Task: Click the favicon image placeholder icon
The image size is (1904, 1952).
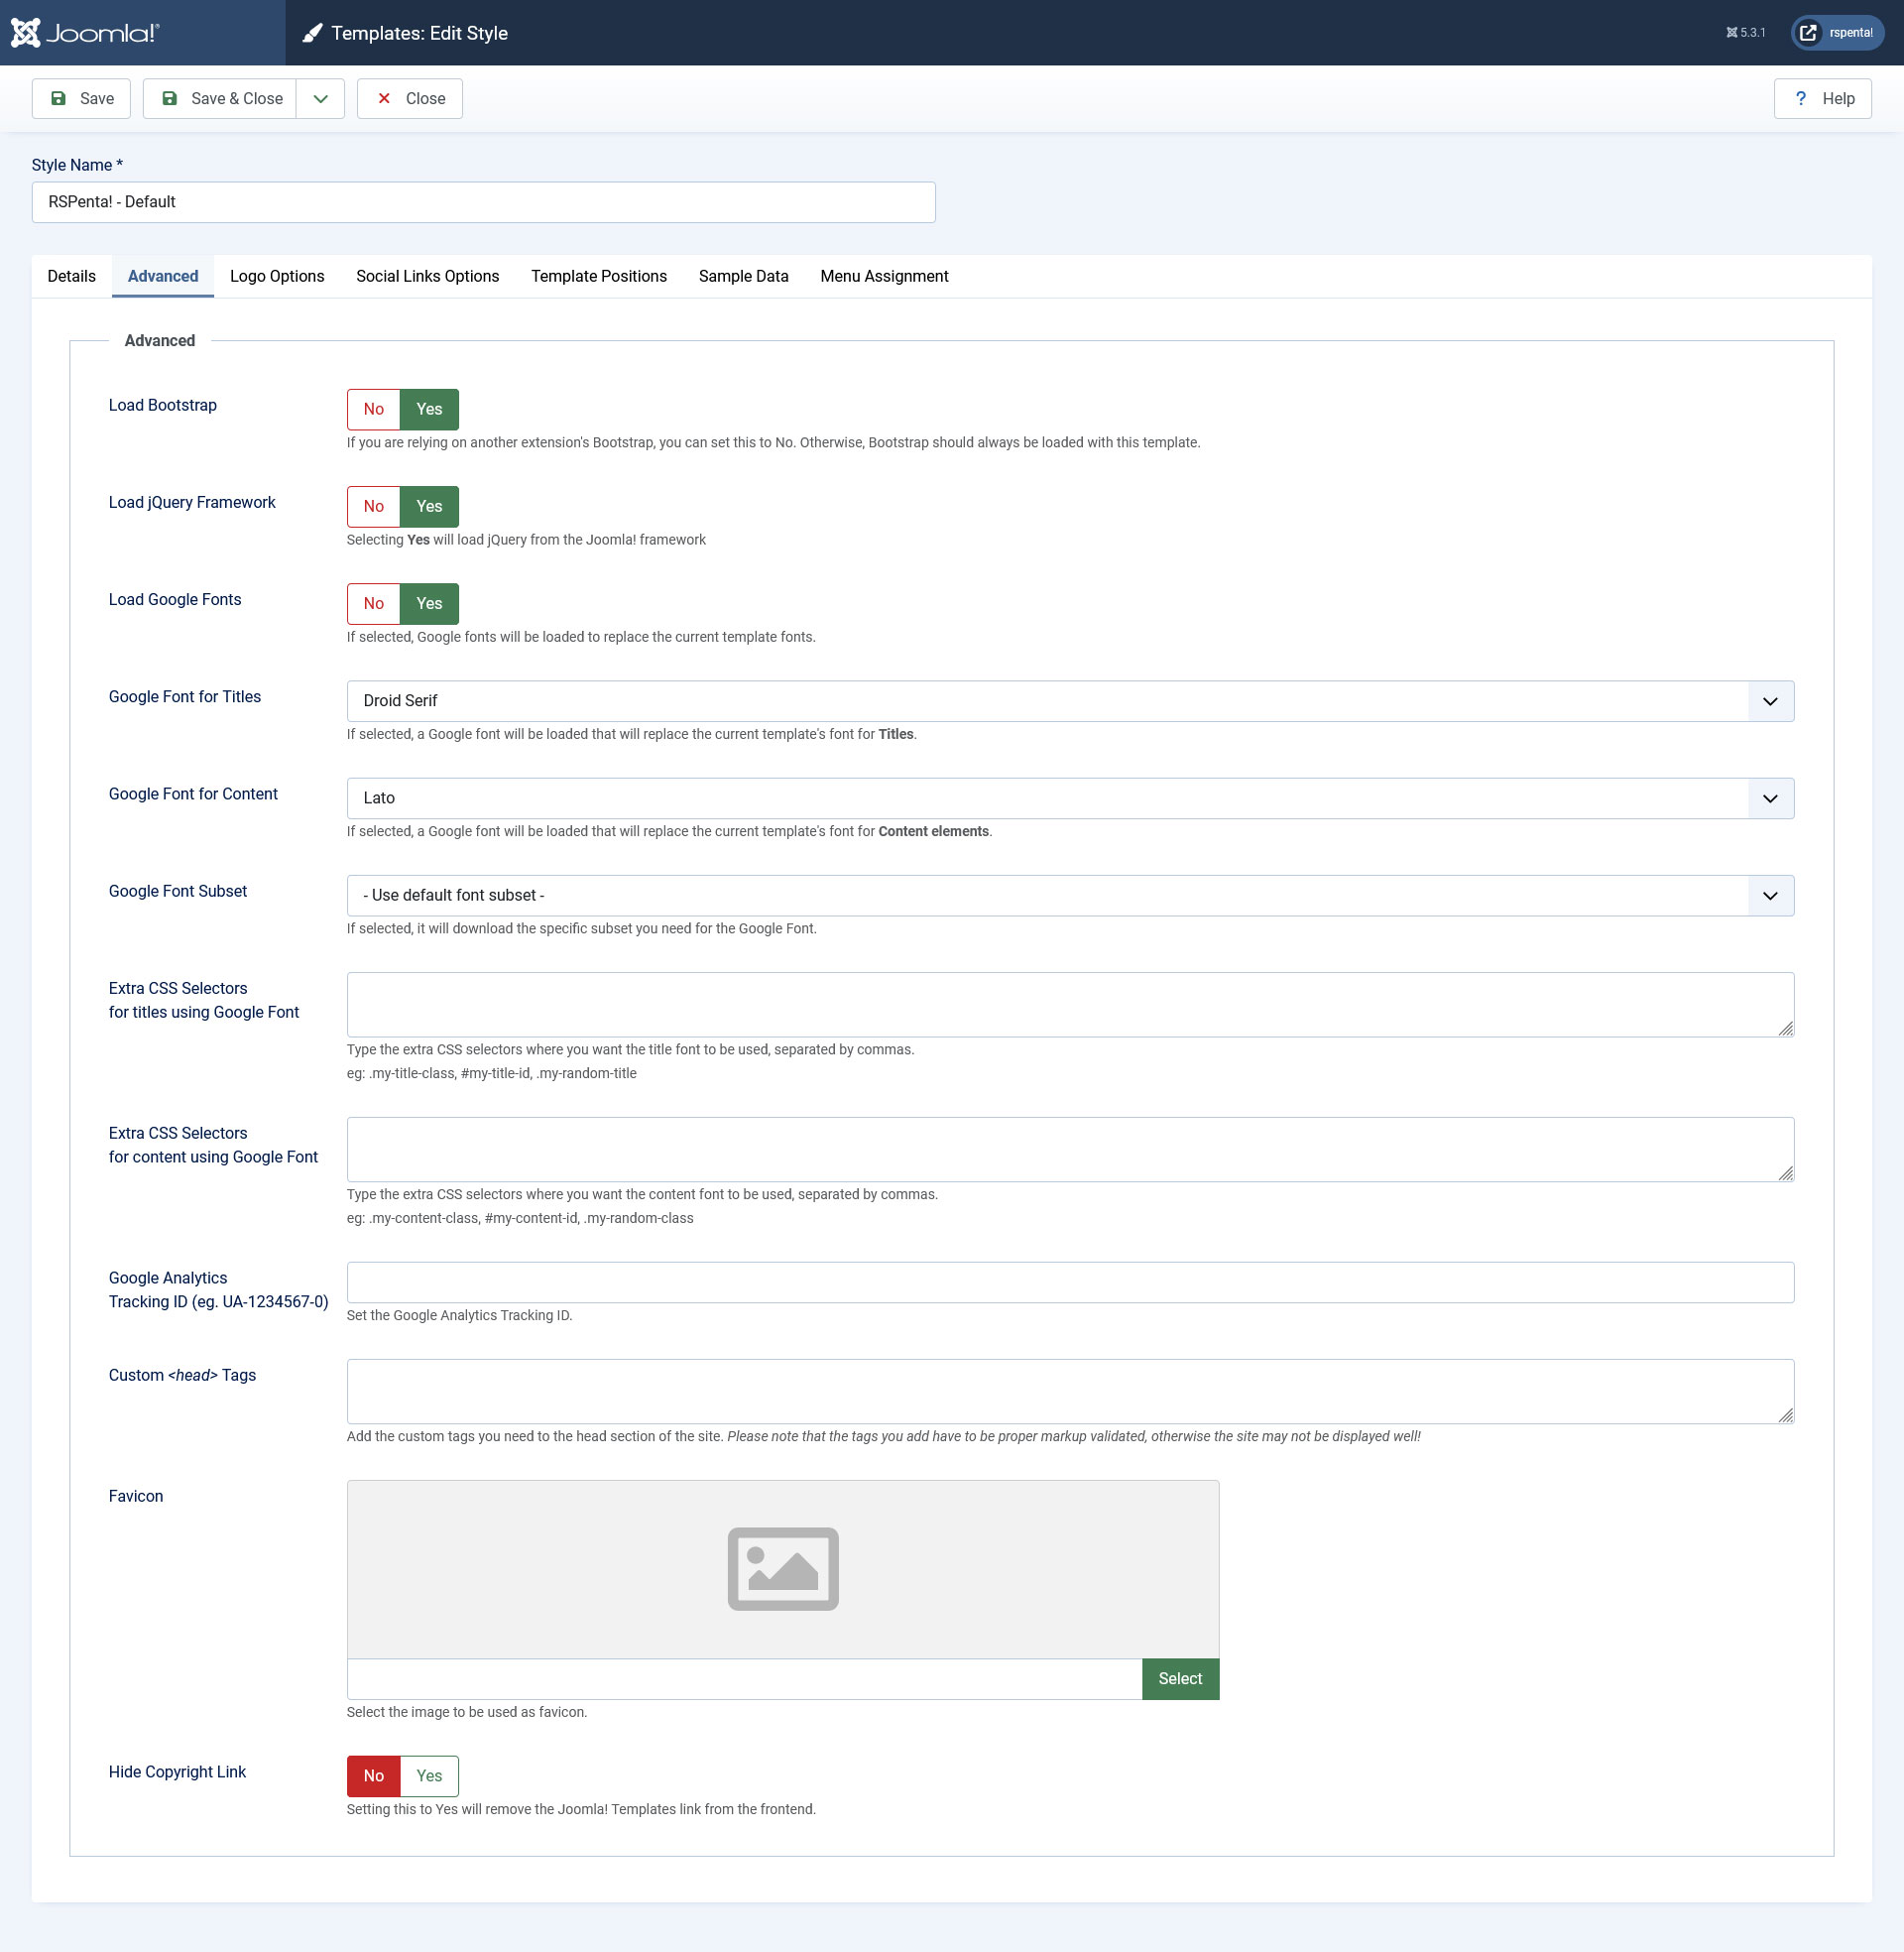Action: tap(782, 1569)
